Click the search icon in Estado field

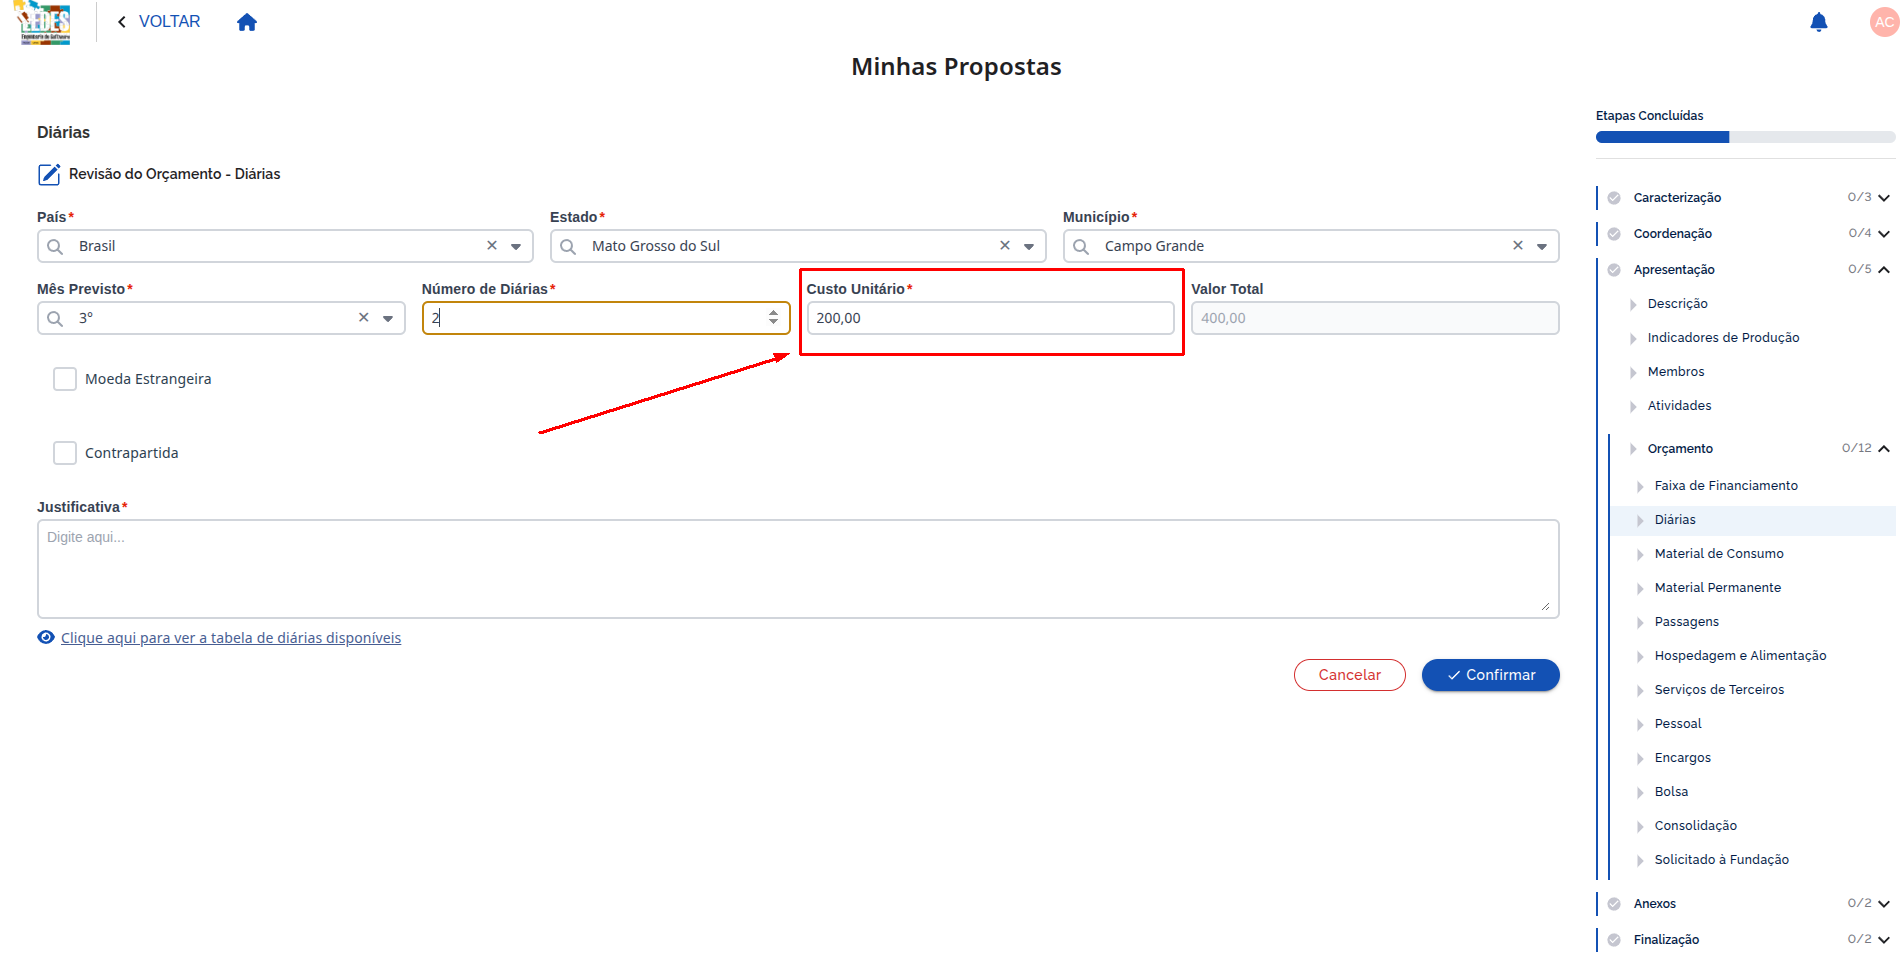(568, 246)
